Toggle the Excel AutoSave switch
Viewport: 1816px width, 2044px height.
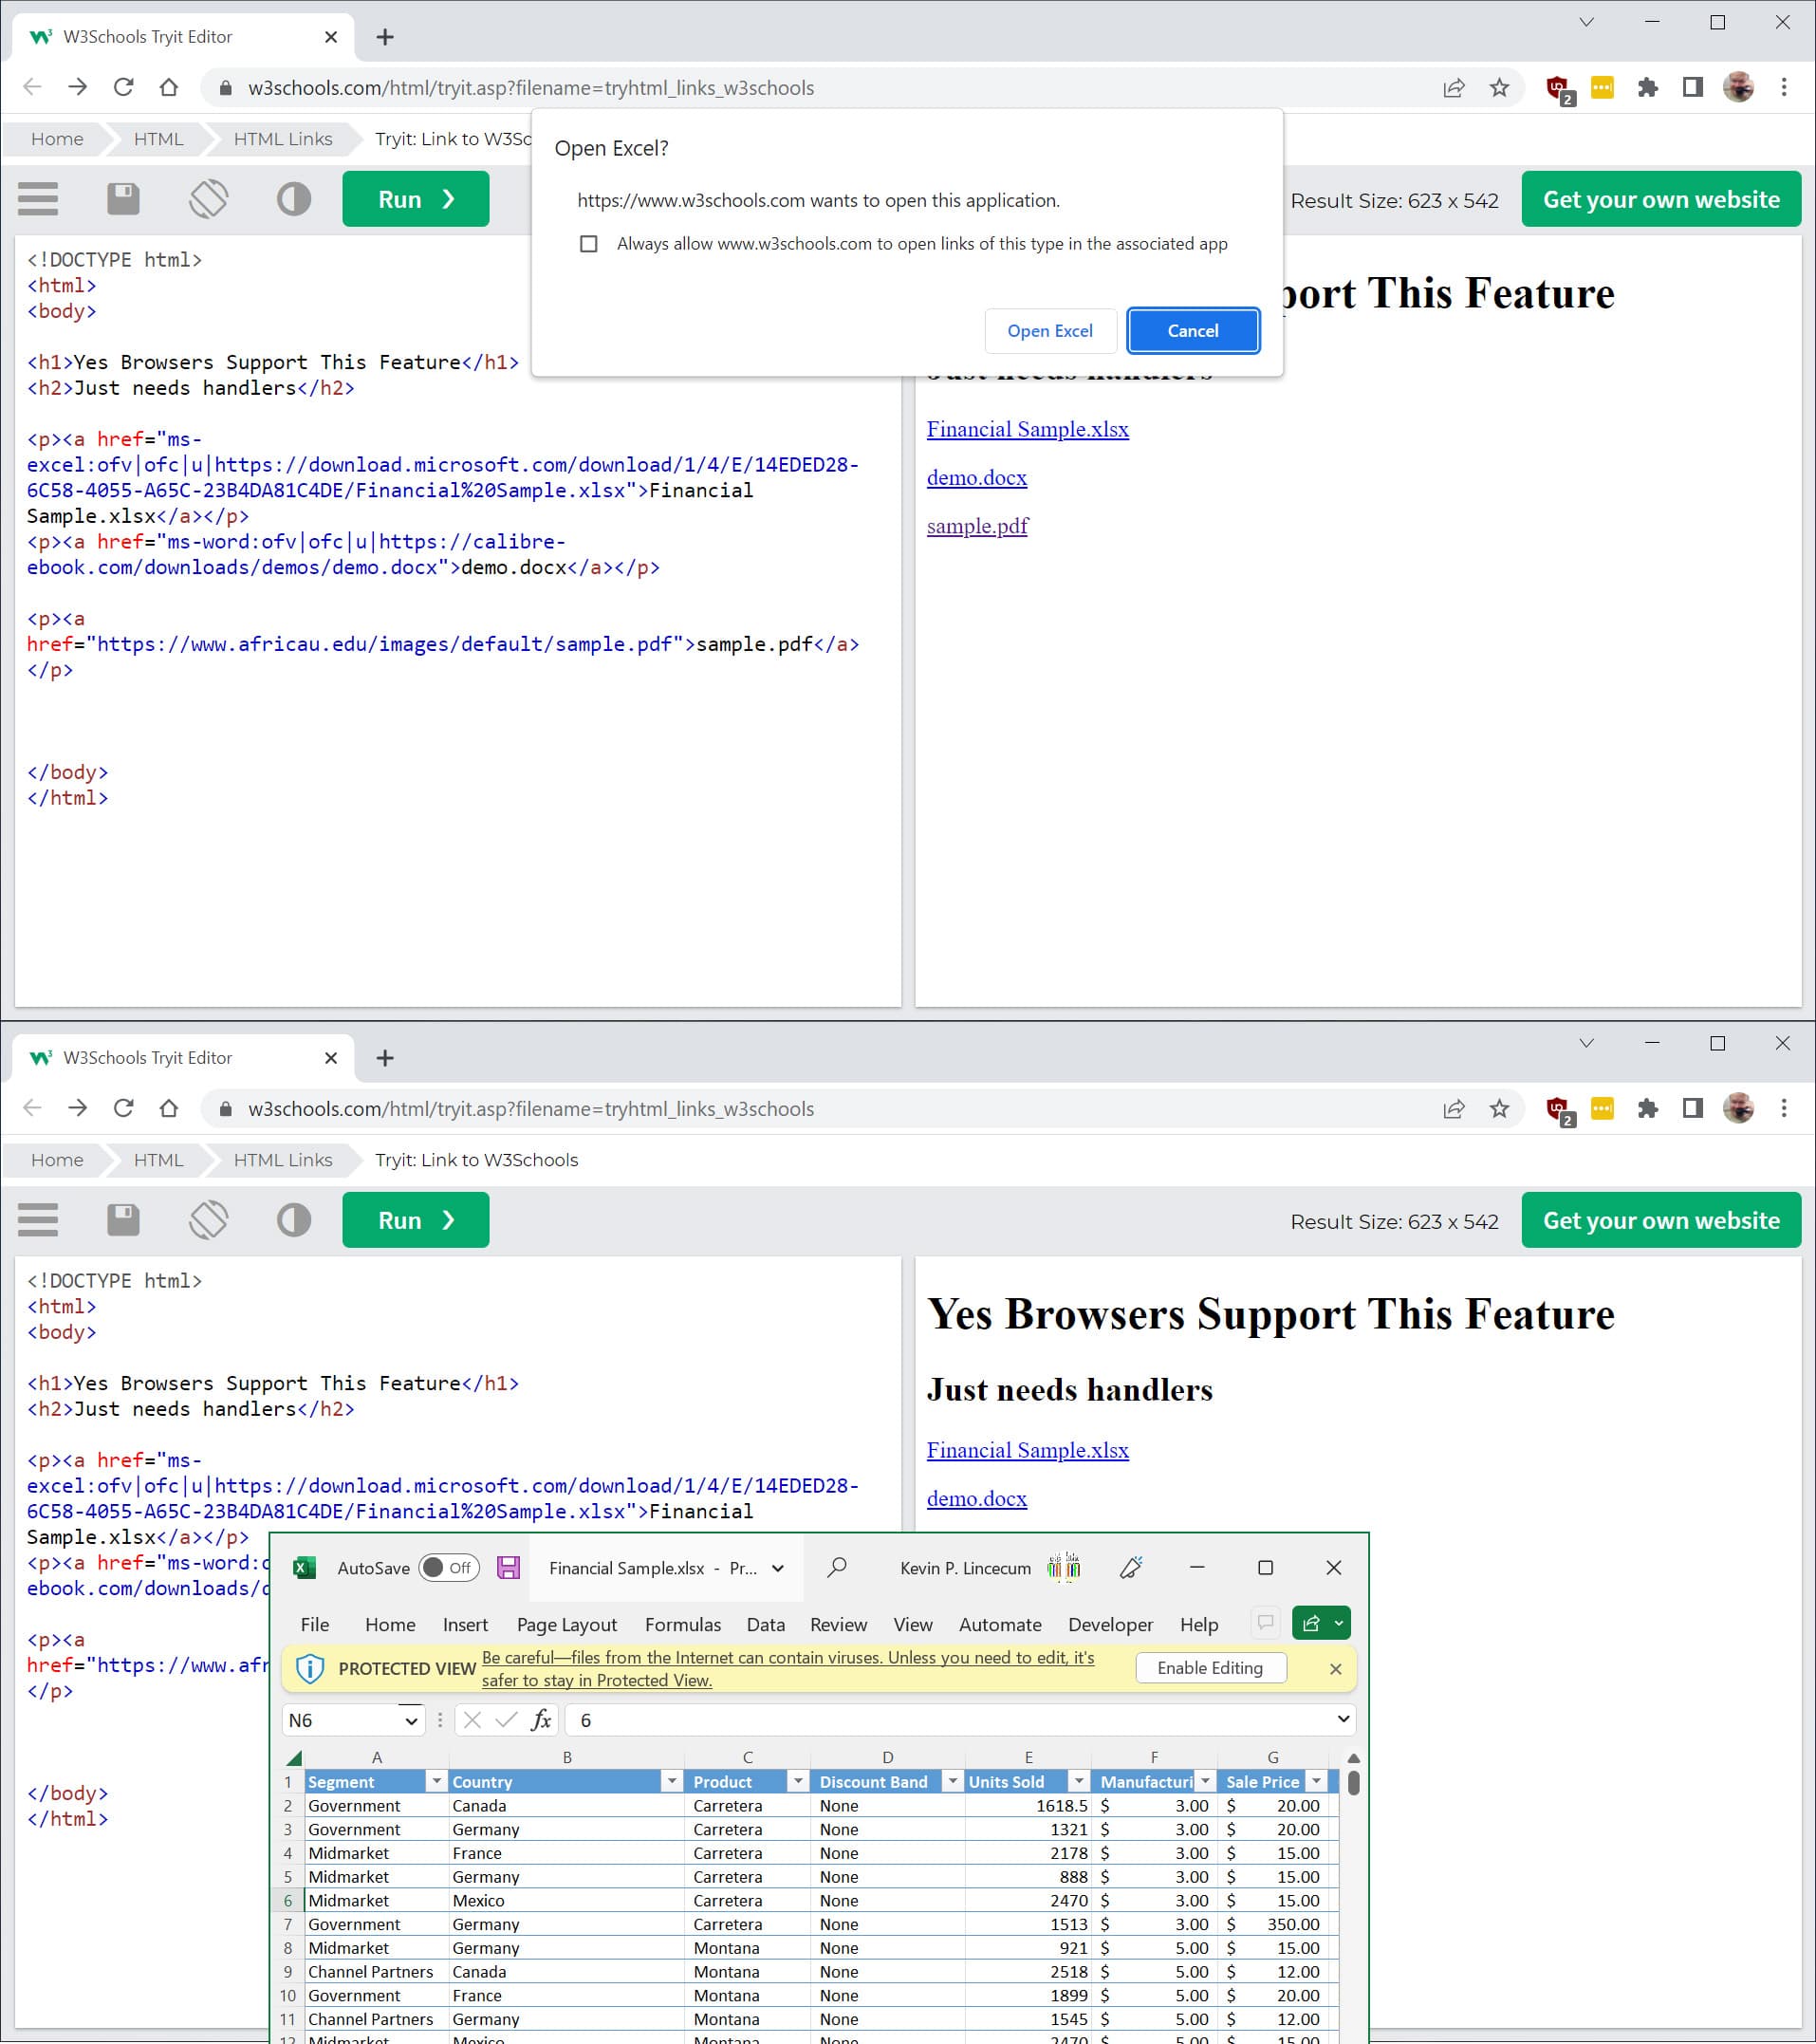[x=449, y=1567]
